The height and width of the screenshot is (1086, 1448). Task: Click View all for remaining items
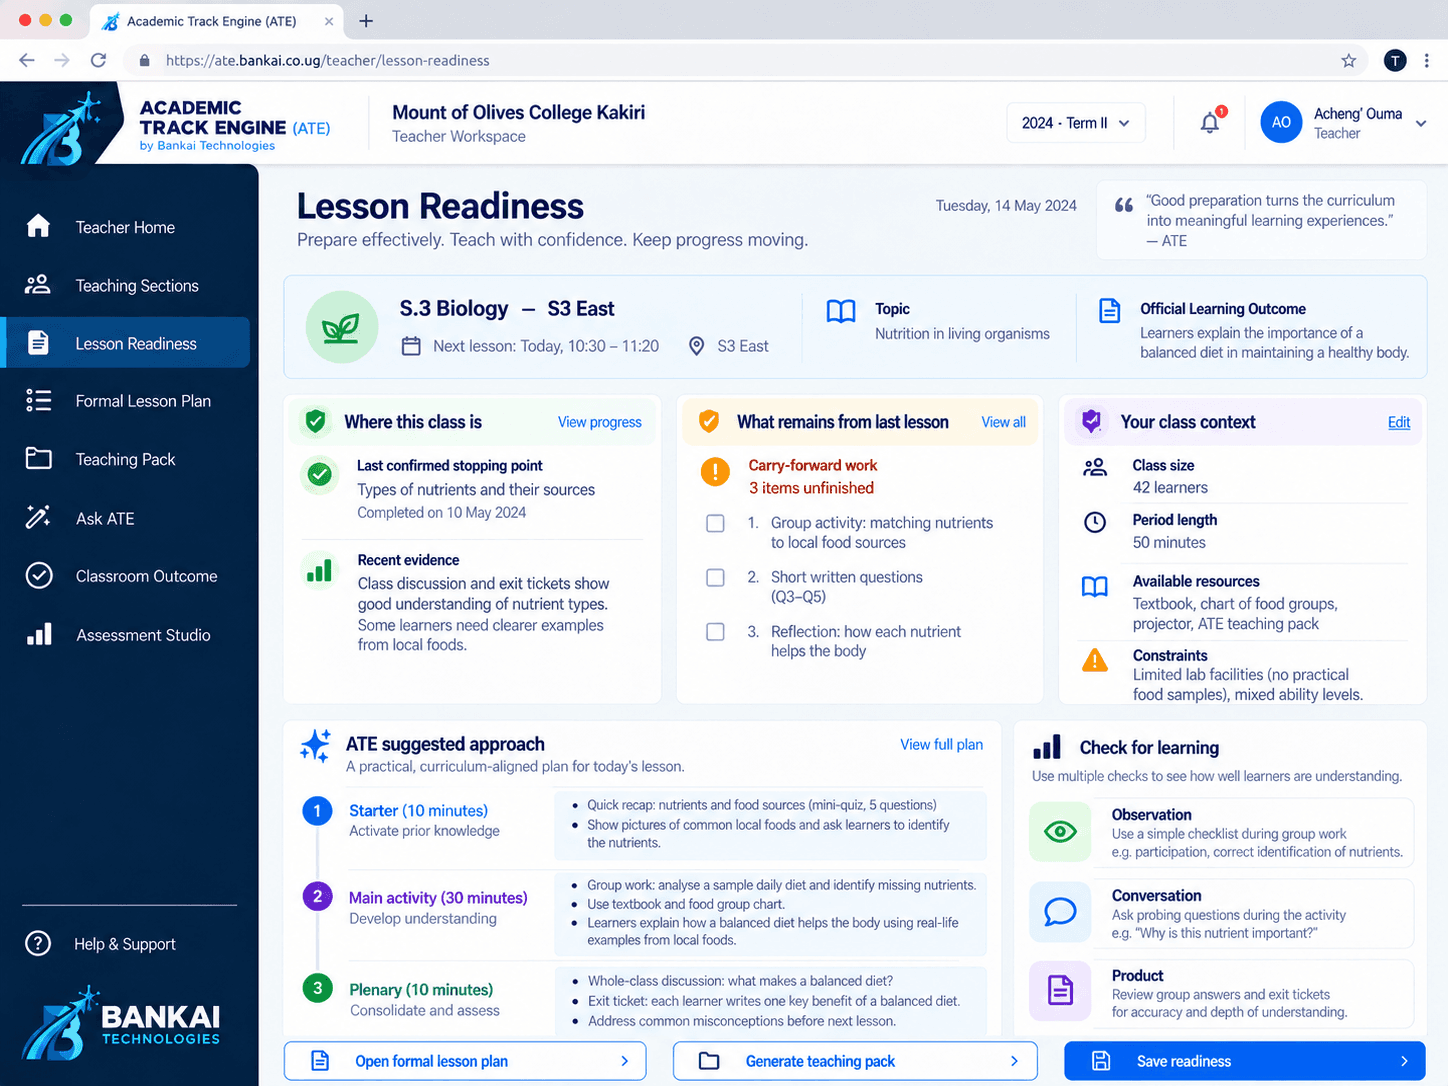(x=1003, y=422)
